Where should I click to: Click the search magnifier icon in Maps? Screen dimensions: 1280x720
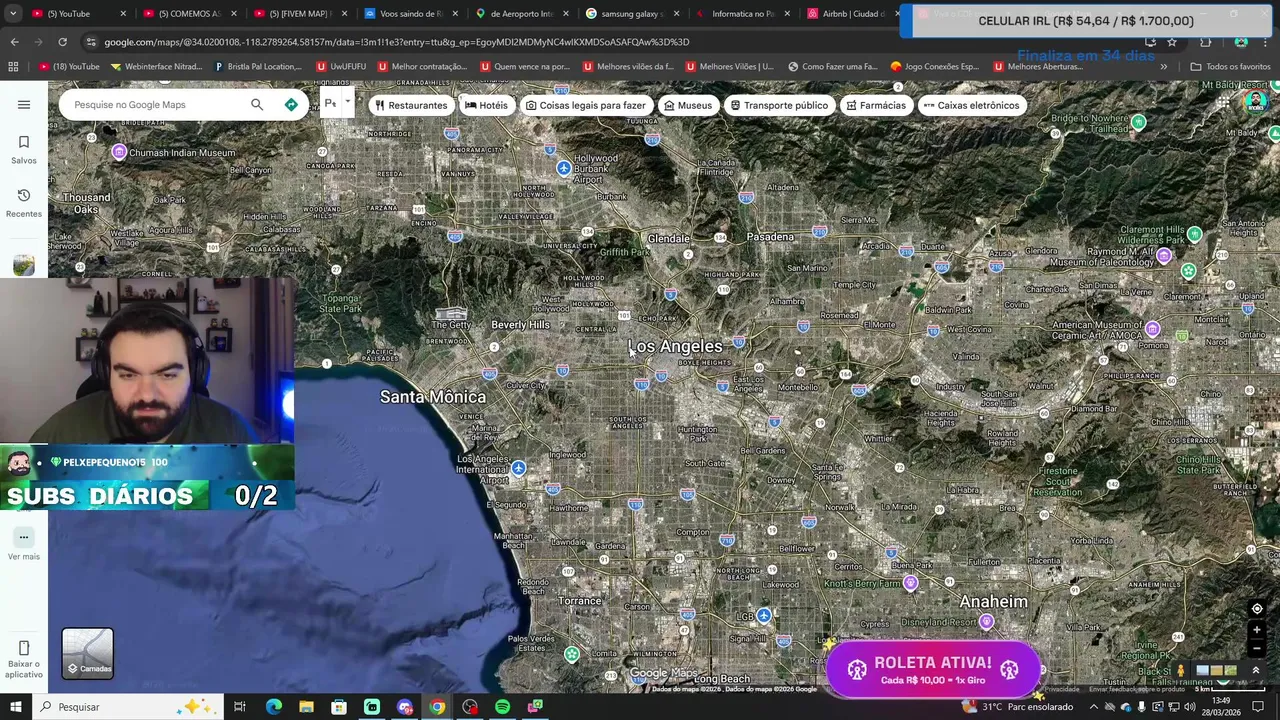(x=257, y=104)
